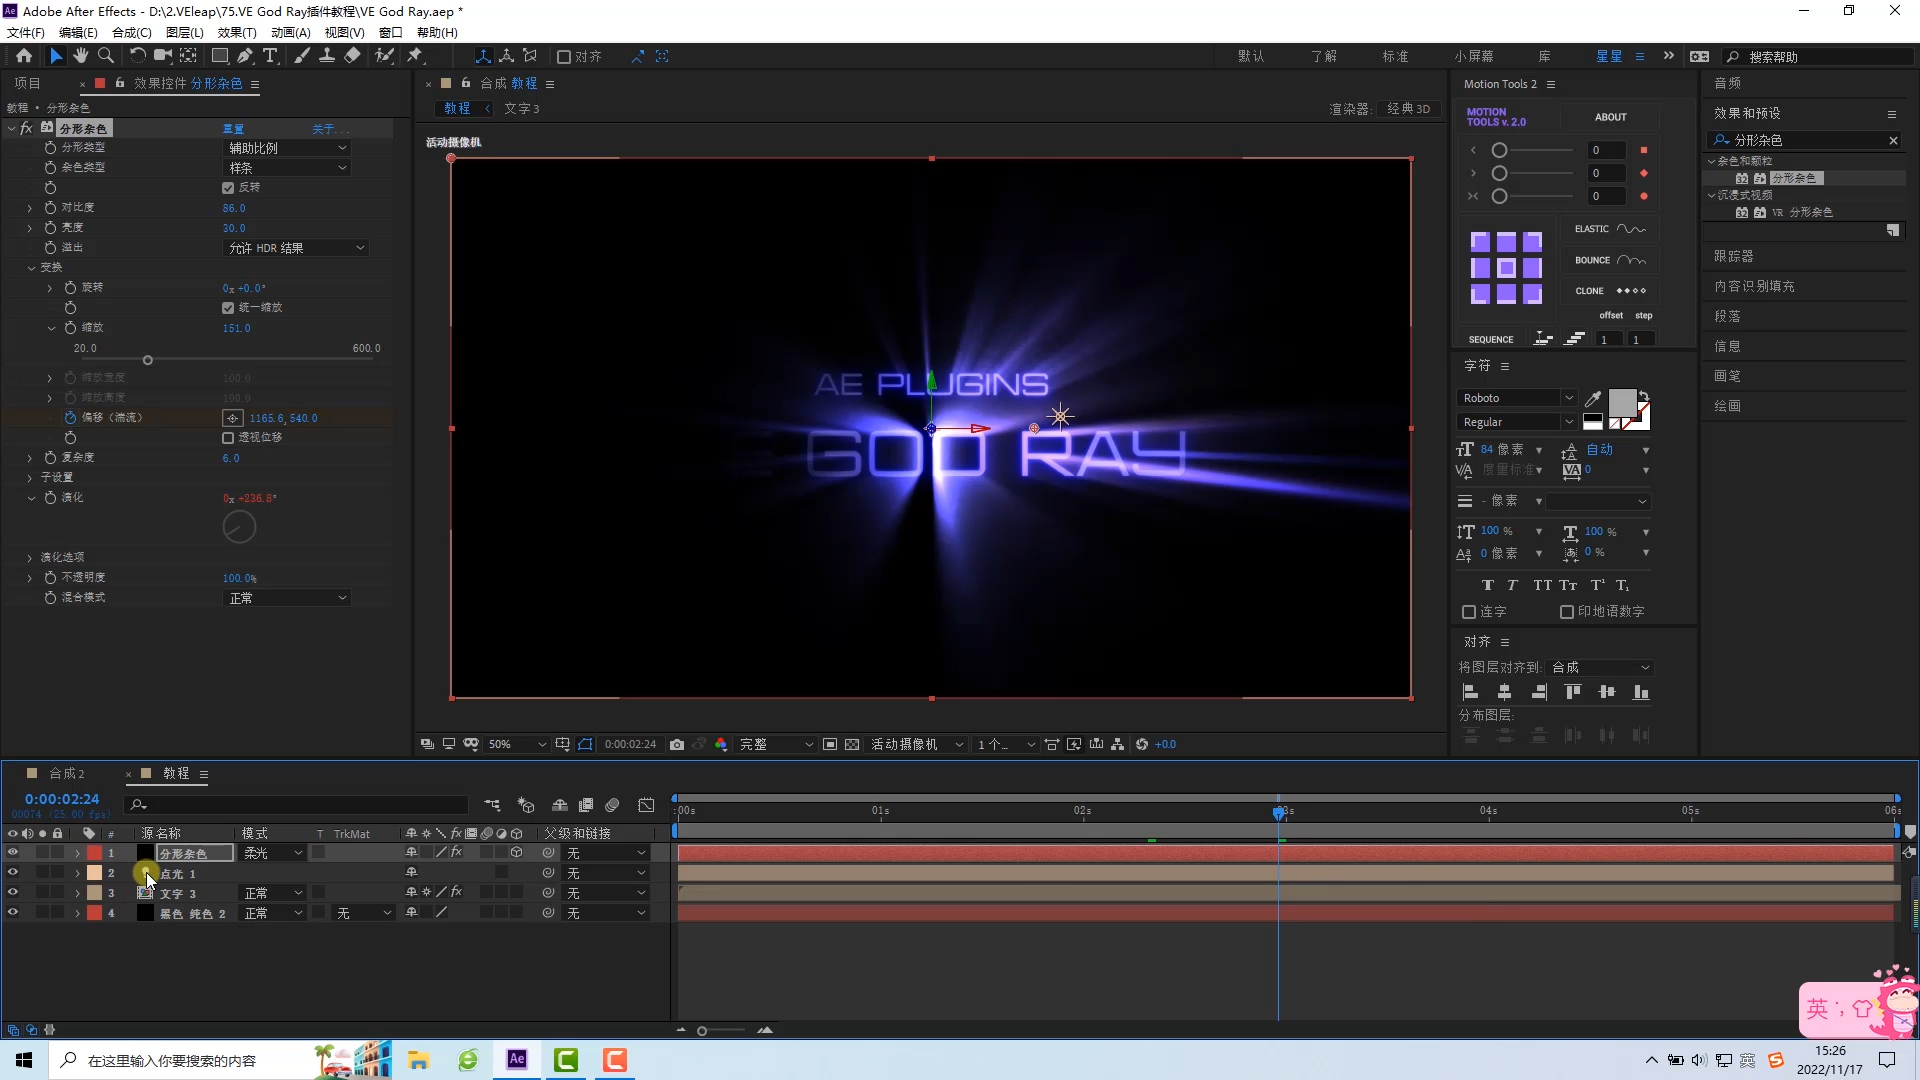Select the Zoom magnifier tool
The image size is (1920, 1080).
pos(106,56)
